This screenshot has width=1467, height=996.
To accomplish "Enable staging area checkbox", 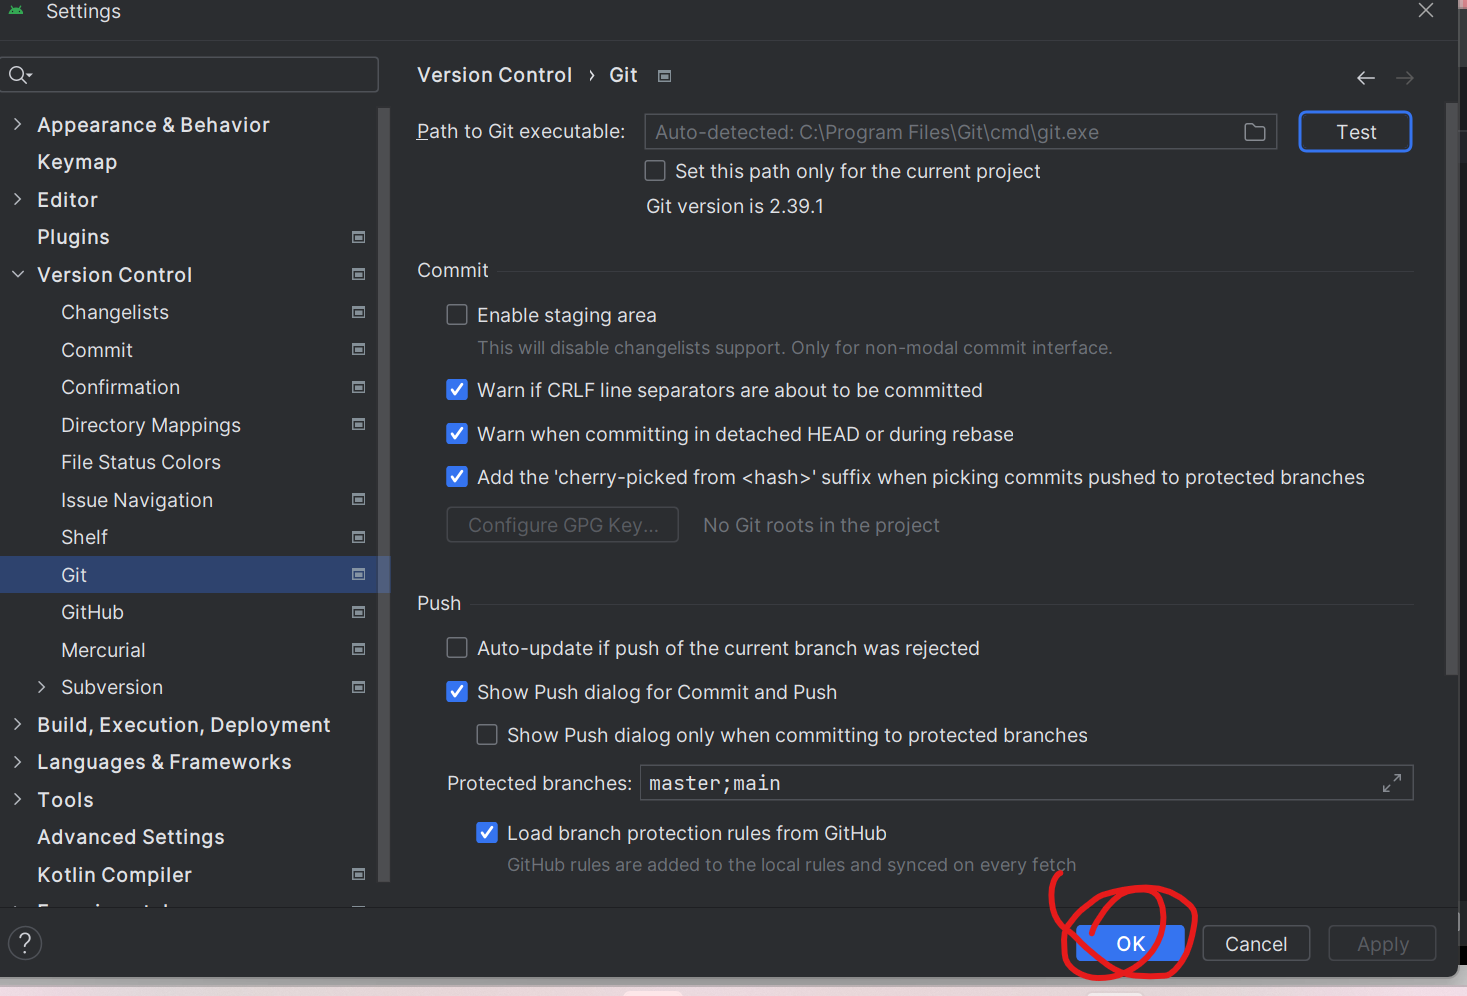I will pyautogui.click(x=457, y=315).
